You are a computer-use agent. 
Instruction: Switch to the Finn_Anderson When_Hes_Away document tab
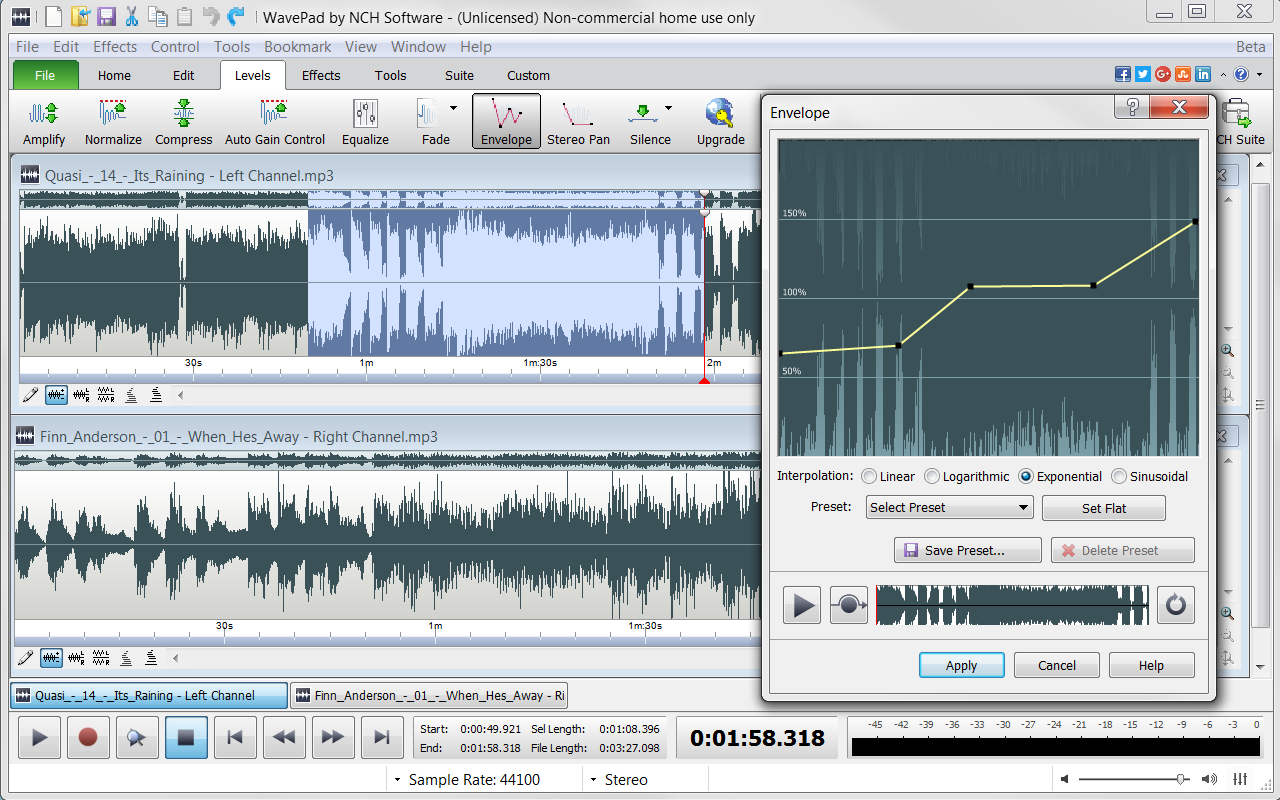(x=430, y=695)
